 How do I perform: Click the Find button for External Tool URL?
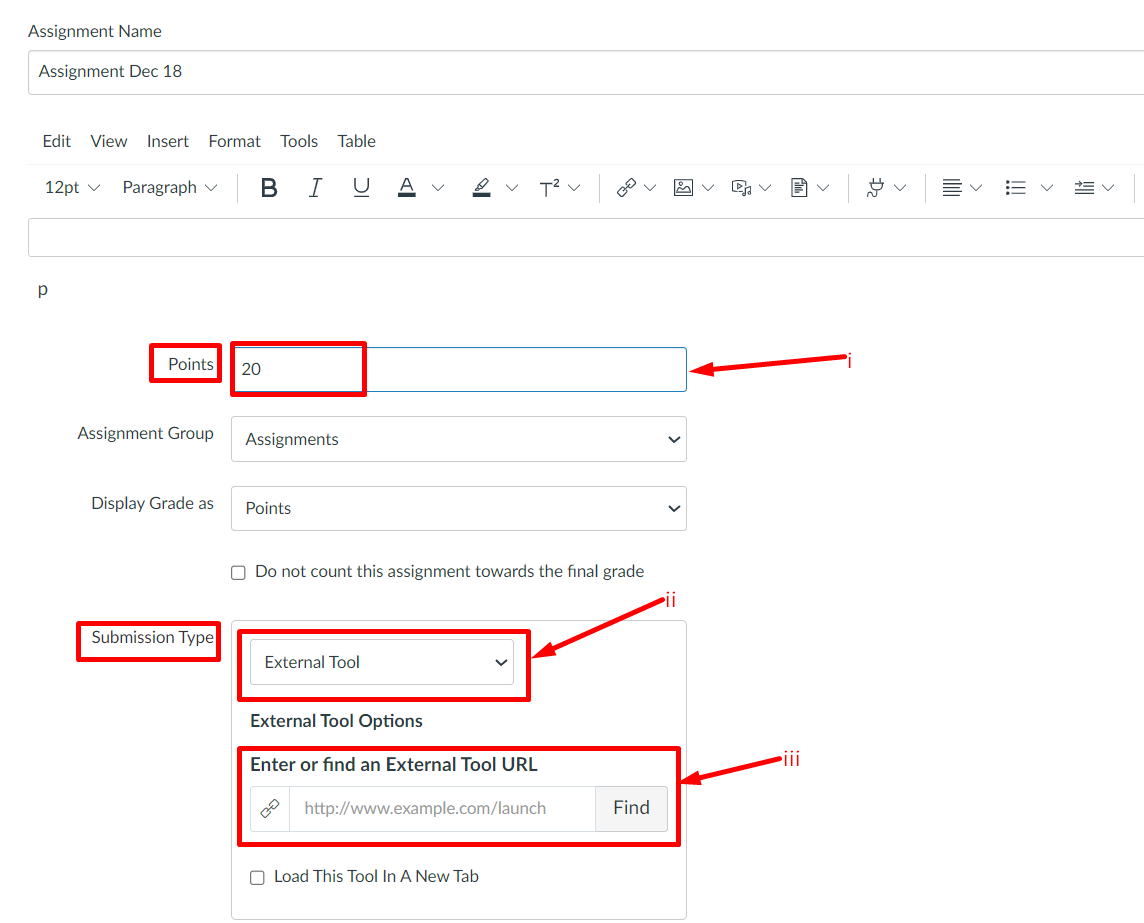tap(631, 808)
